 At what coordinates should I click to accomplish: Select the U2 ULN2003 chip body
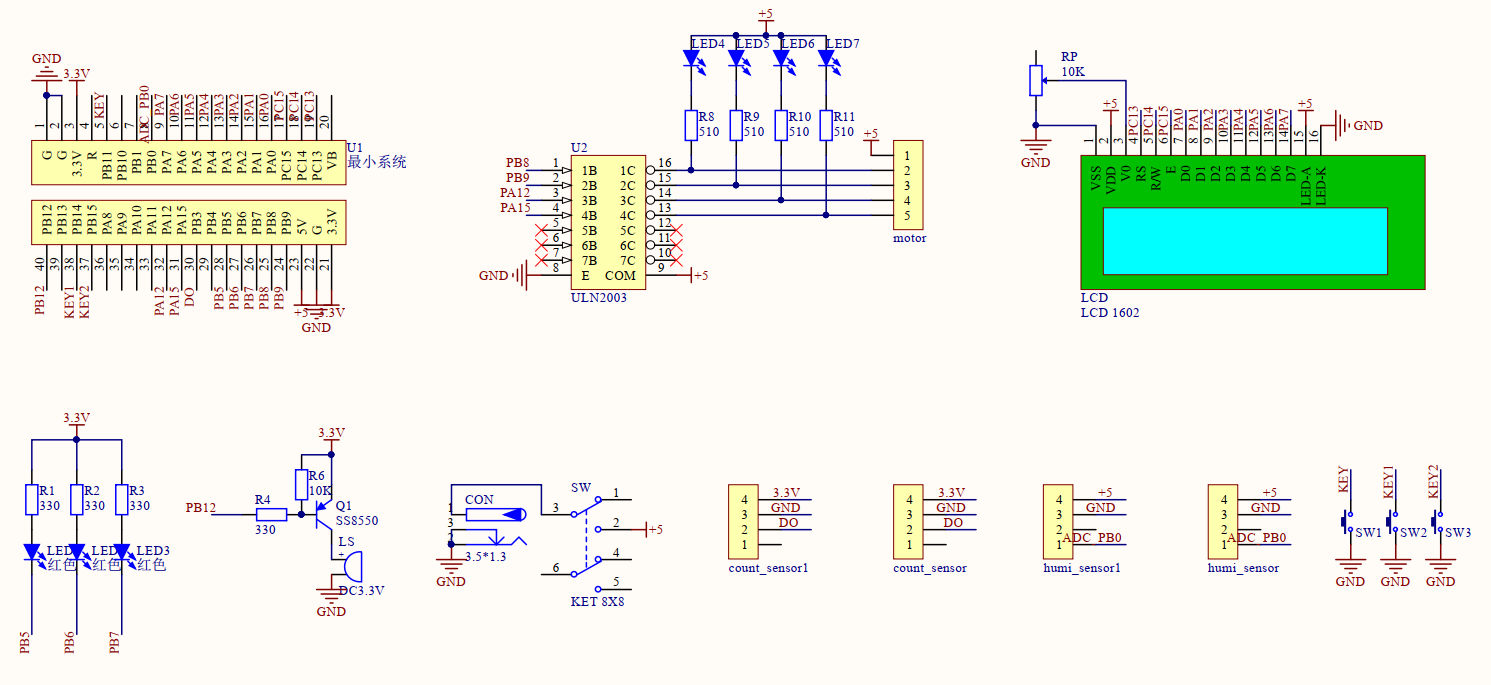[x=608, y=222]
